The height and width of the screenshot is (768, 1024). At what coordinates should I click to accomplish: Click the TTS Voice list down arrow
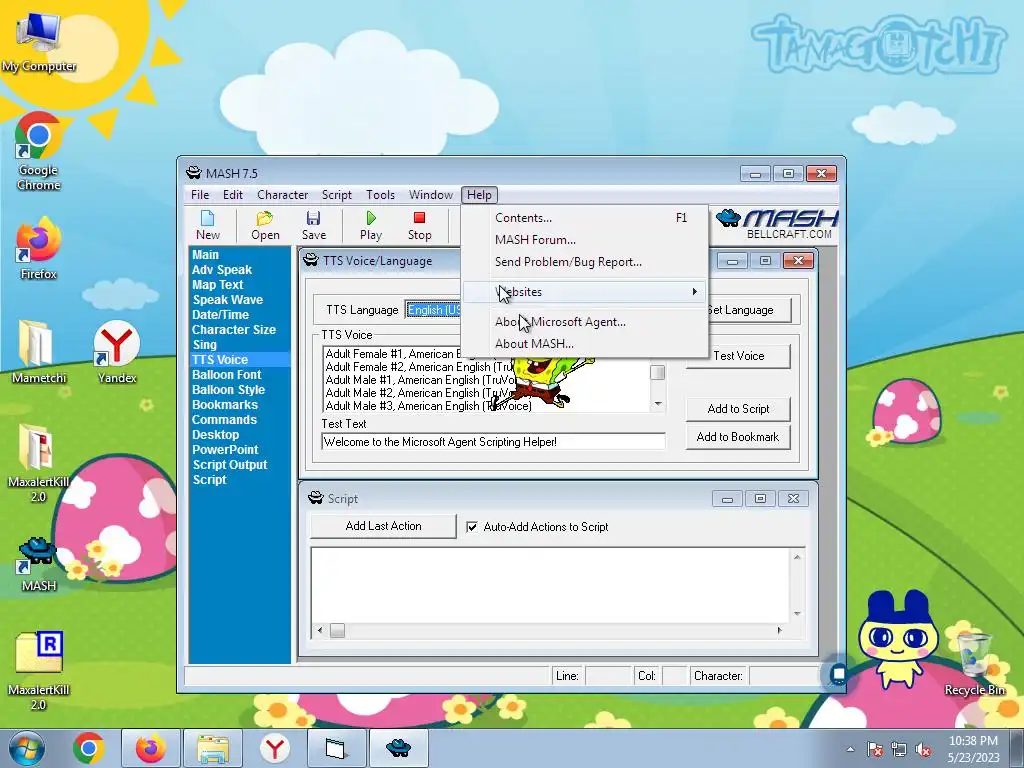(658, 404)
